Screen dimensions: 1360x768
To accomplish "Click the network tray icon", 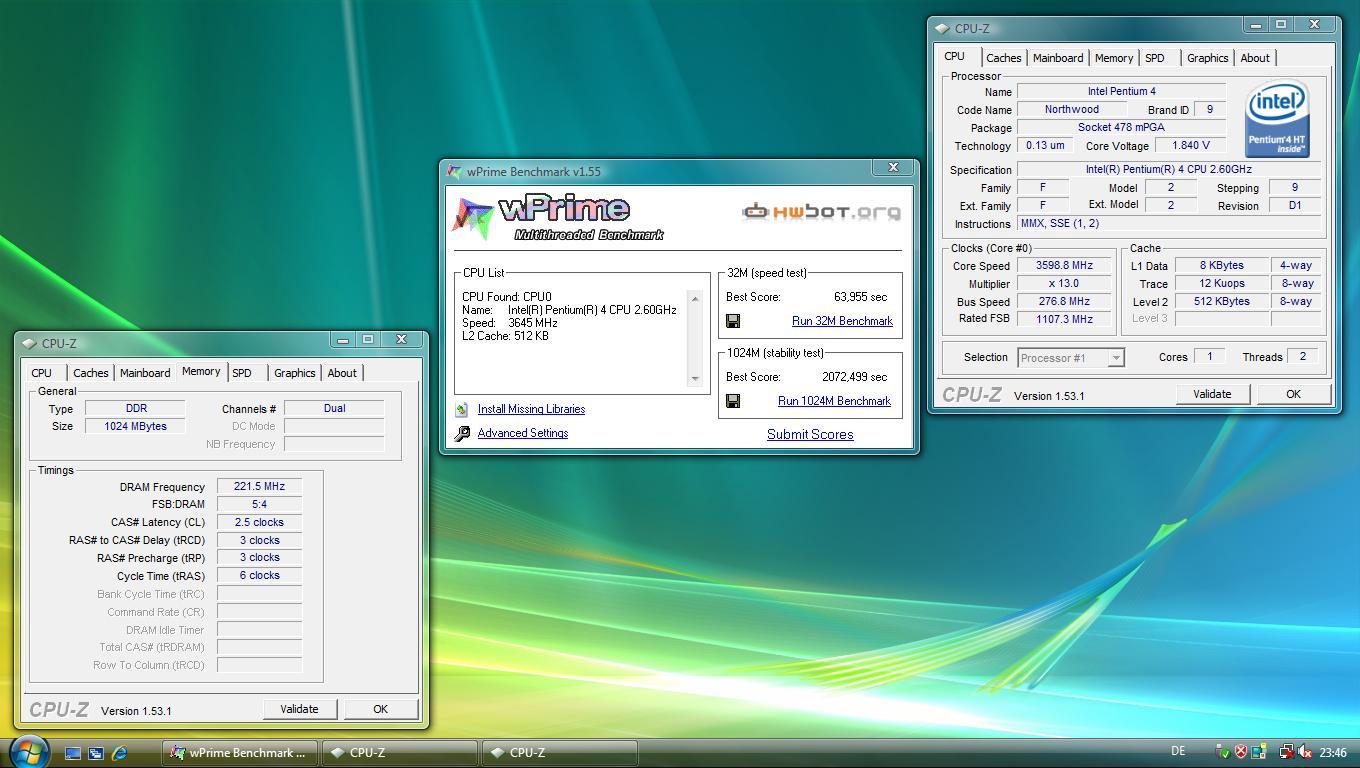I will 1288,752.
